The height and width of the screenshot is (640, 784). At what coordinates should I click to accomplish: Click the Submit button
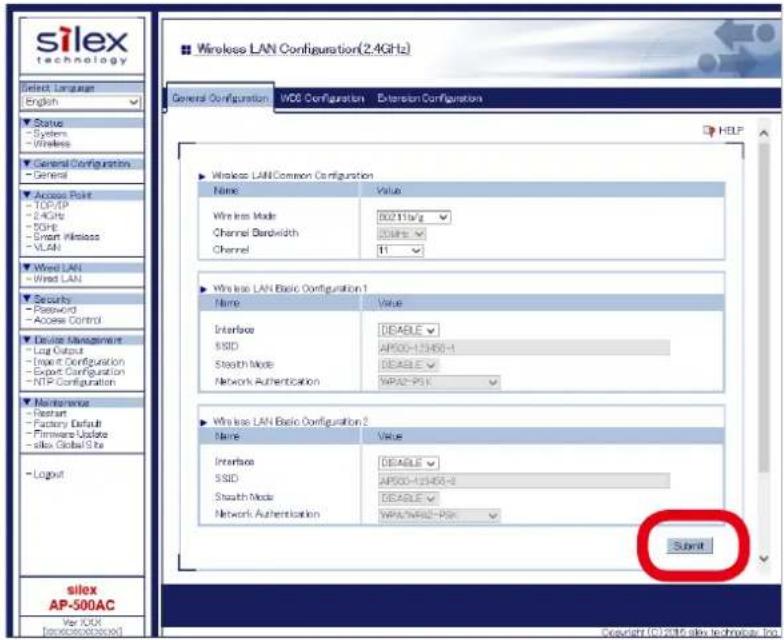(x=690, y=546)
